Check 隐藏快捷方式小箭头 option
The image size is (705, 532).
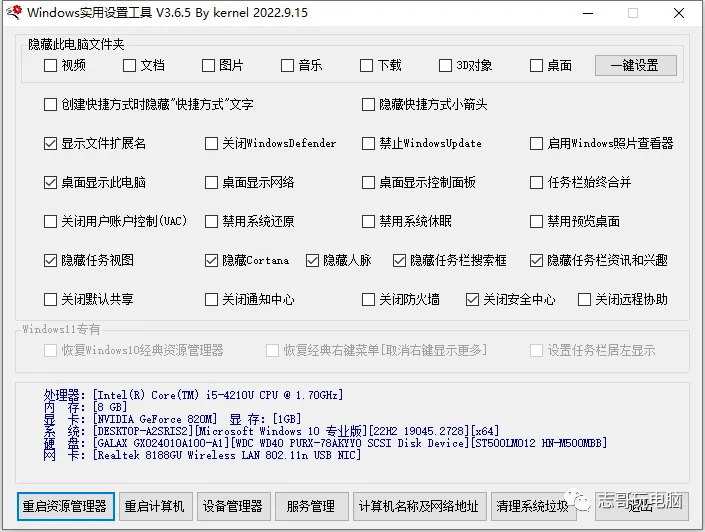click(368, 104)
